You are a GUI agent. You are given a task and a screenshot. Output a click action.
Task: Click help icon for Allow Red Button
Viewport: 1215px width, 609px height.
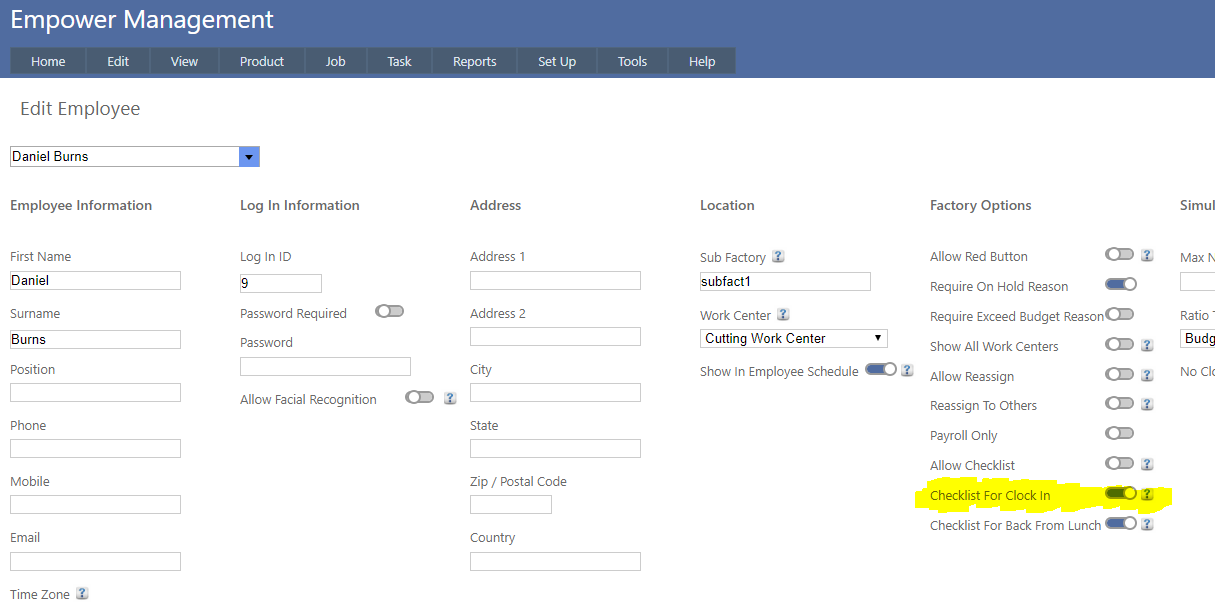click(1147, 256)
